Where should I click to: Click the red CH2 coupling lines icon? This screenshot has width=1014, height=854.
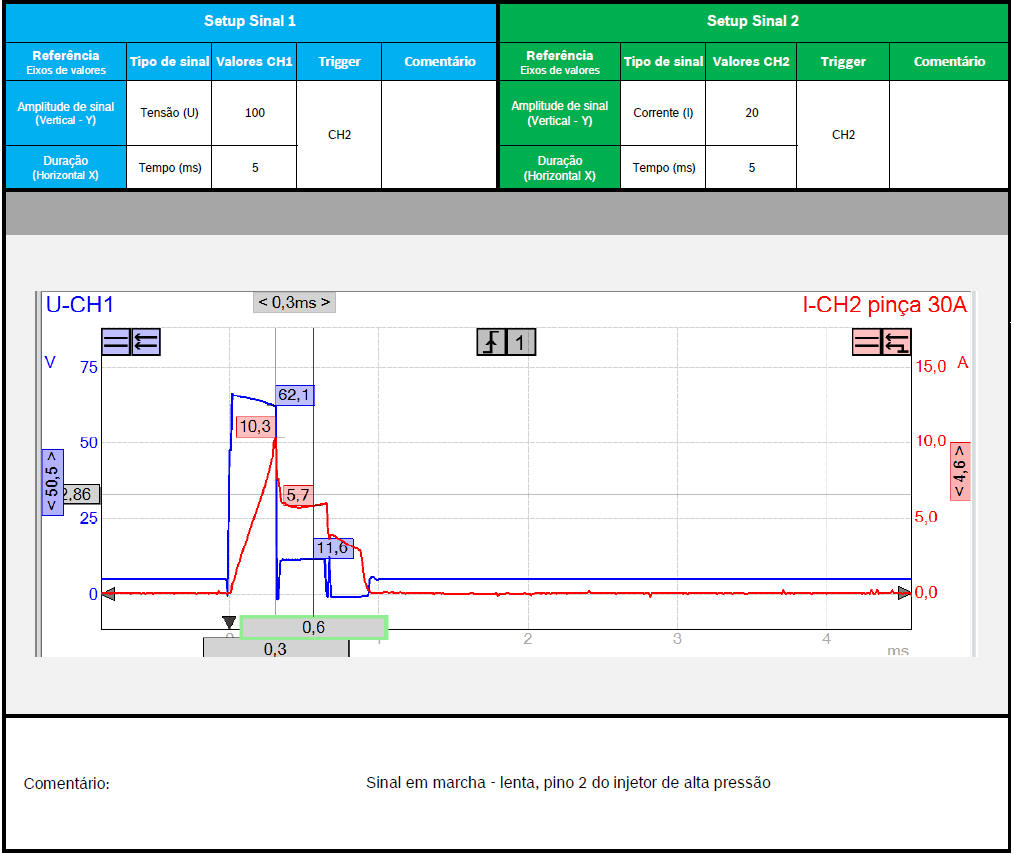point(867,342)
